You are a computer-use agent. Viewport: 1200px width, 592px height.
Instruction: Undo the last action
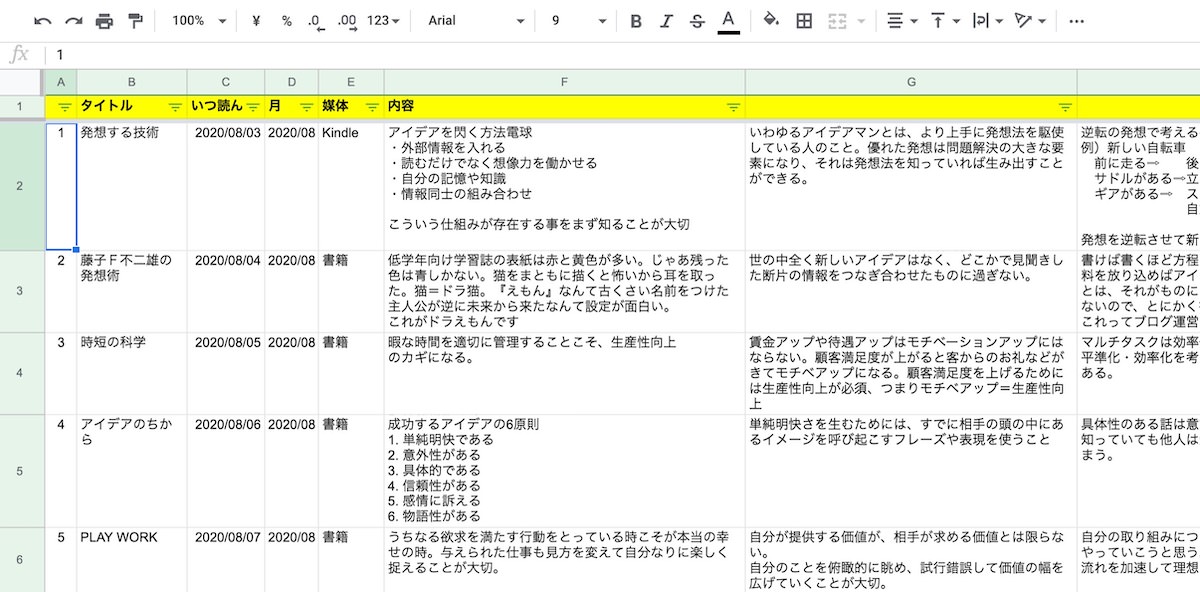pyautogui.click(x=43, y=21)
